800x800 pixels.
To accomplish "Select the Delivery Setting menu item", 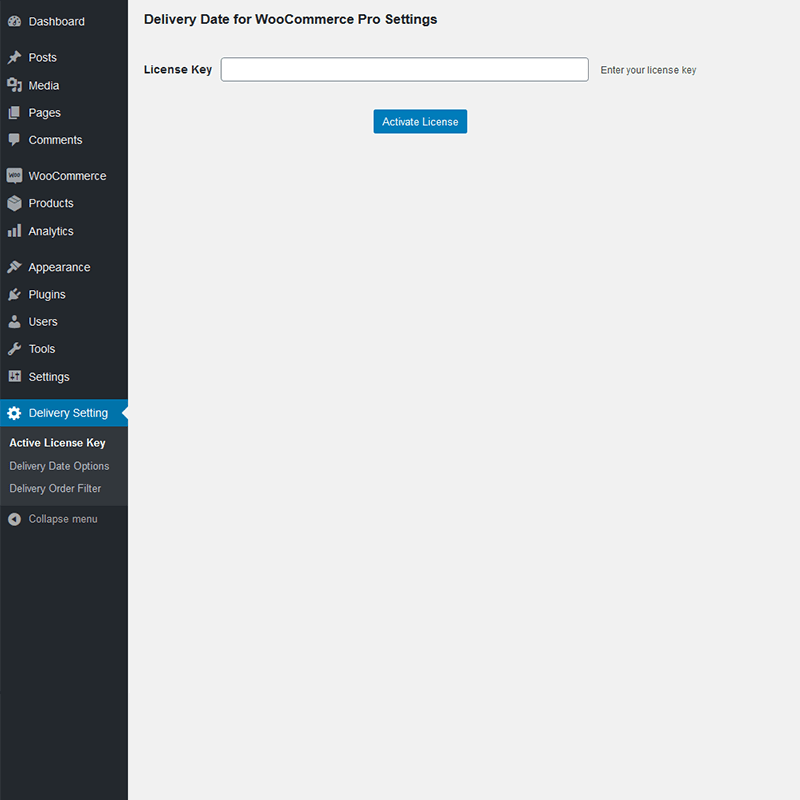I will pos(67,413).
